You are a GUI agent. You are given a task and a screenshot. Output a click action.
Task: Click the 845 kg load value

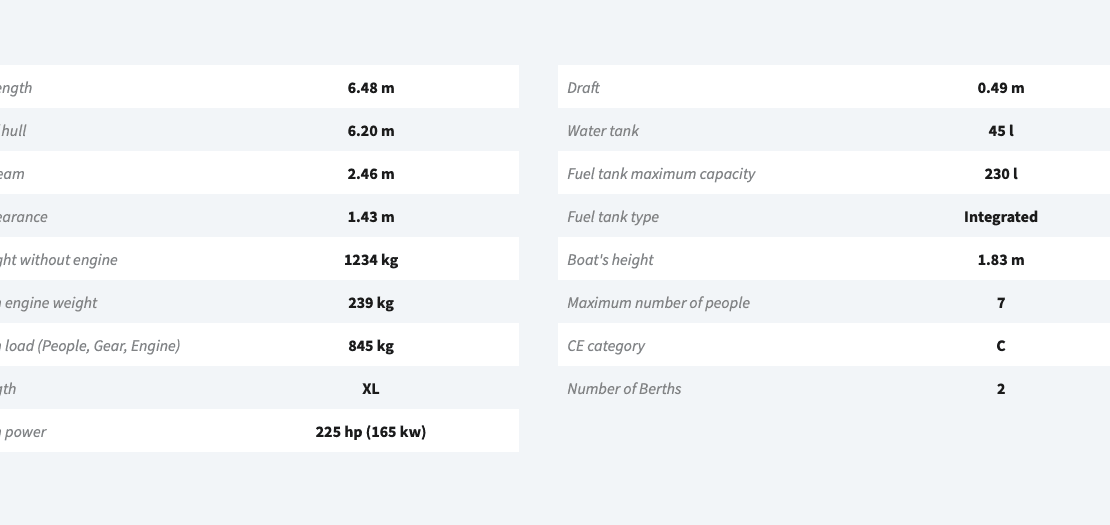371,346
